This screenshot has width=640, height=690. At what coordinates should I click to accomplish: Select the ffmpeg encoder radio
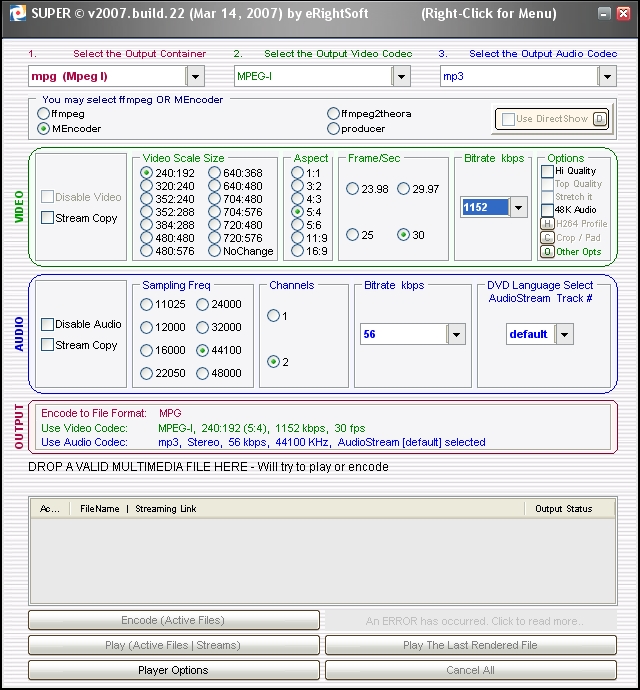[43, 114]
